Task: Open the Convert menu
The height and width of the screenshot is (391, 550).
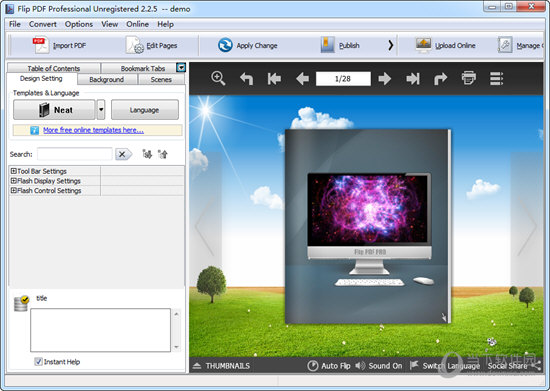Action: [x=42, y=24]
